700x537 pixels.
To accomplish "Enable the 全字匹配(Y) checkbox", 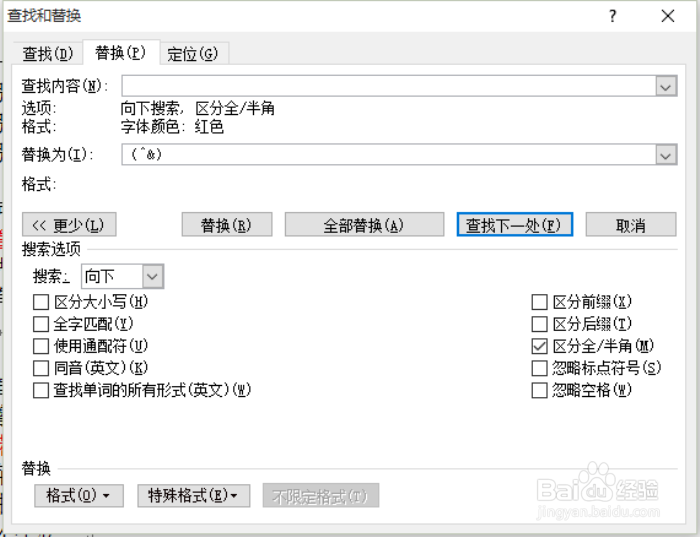I will click(41, 324).
